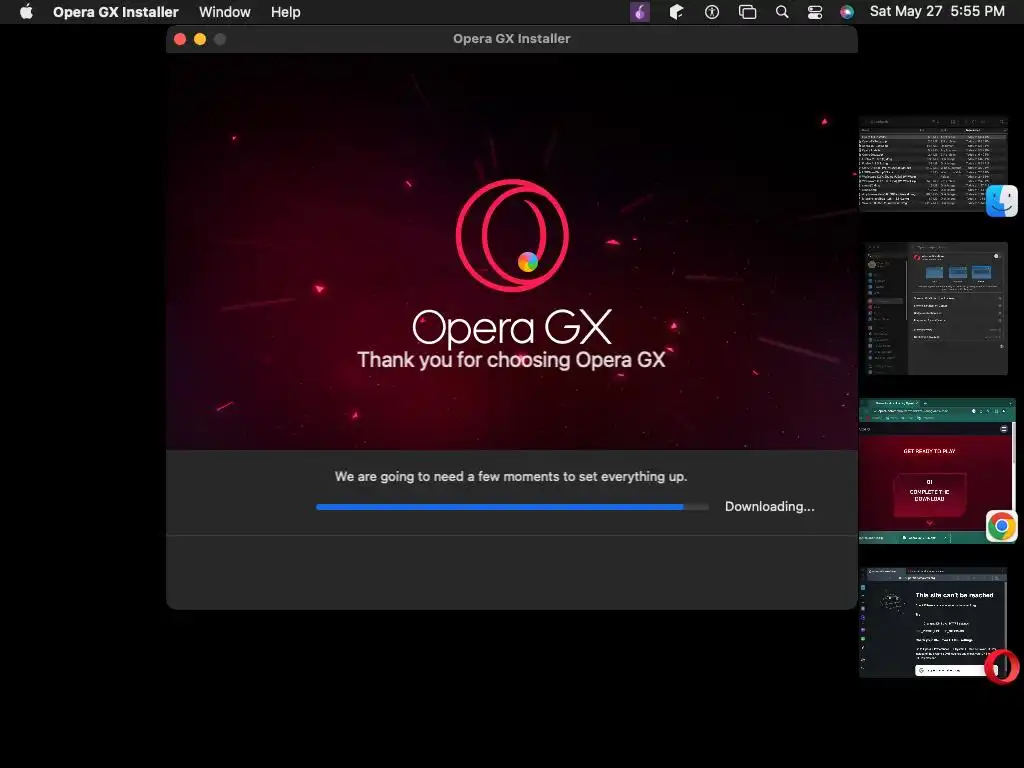Click the purple flame menu bar icon
The image size is (1024, 768).
tap(640, 12)
